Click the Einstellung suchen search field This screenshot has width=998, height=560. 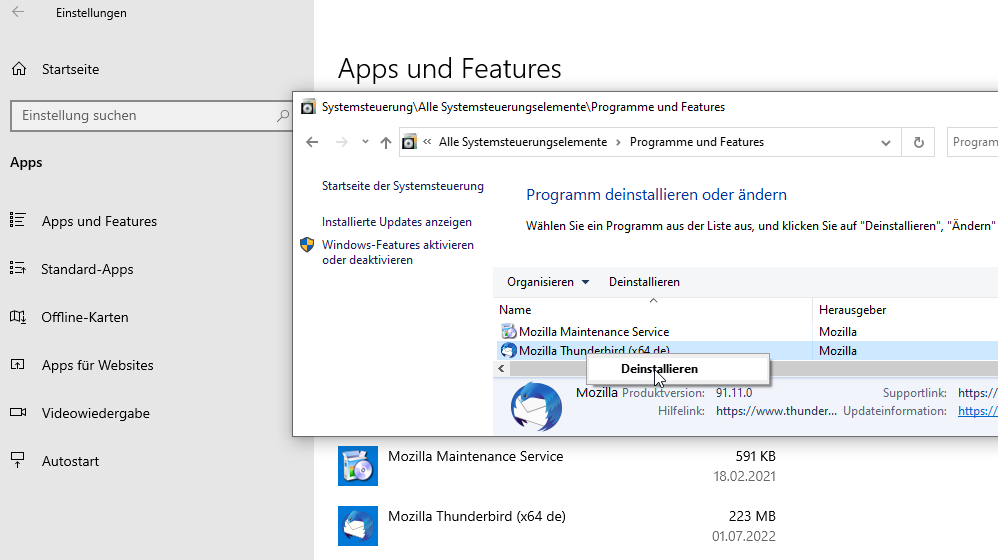(140, 116)
